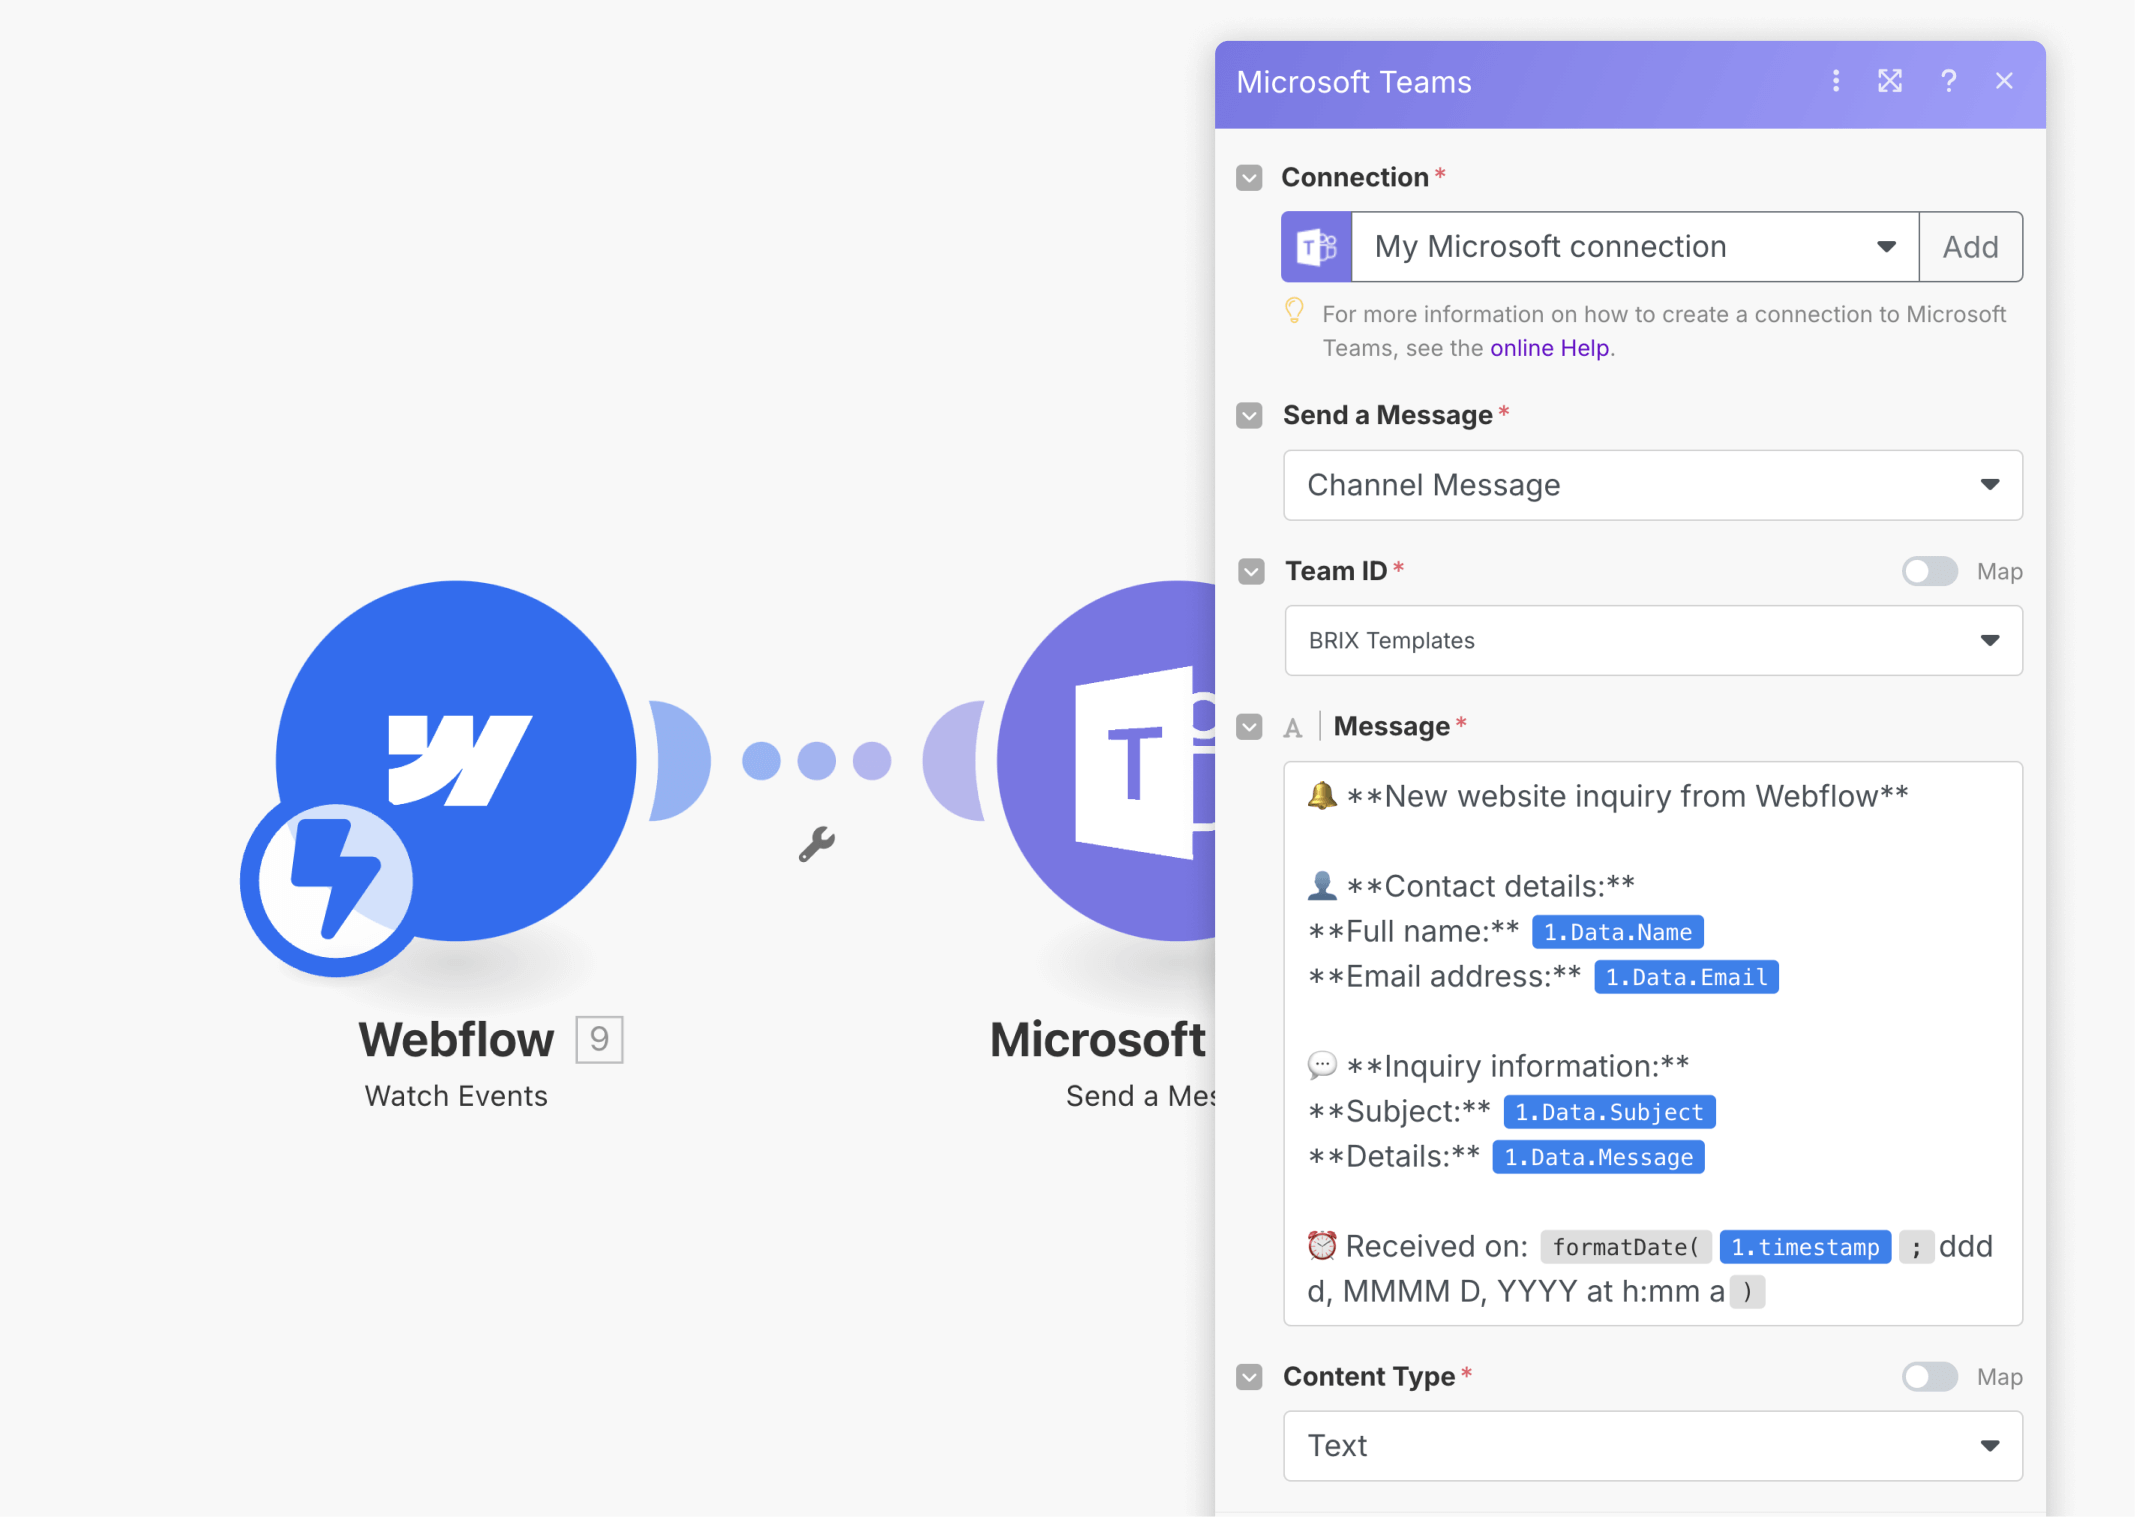Viewport: 2135px width, 1517px height.
Task: Open the online Help link
Action: click(1549, 348)
